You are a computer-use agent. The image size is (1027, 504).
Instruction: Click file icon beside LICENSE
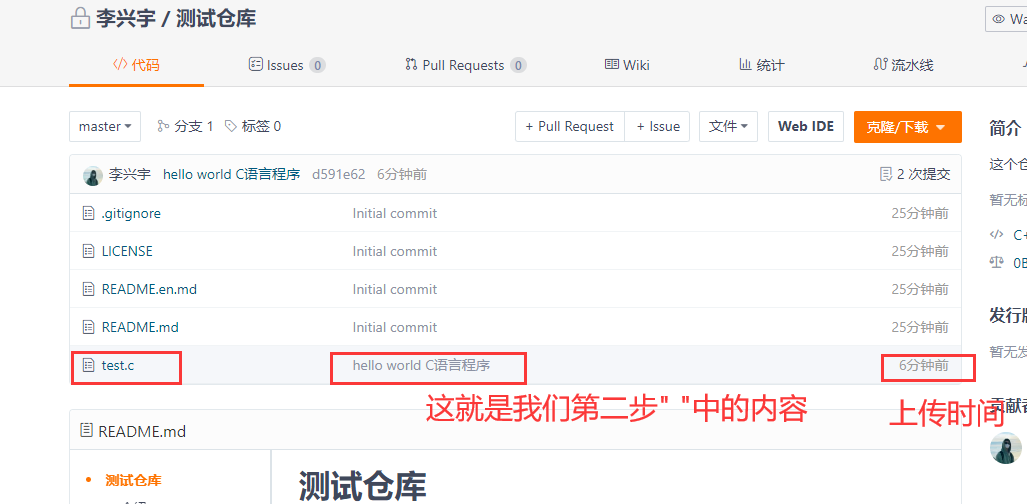pyautogui.click(x=88, y=251)
